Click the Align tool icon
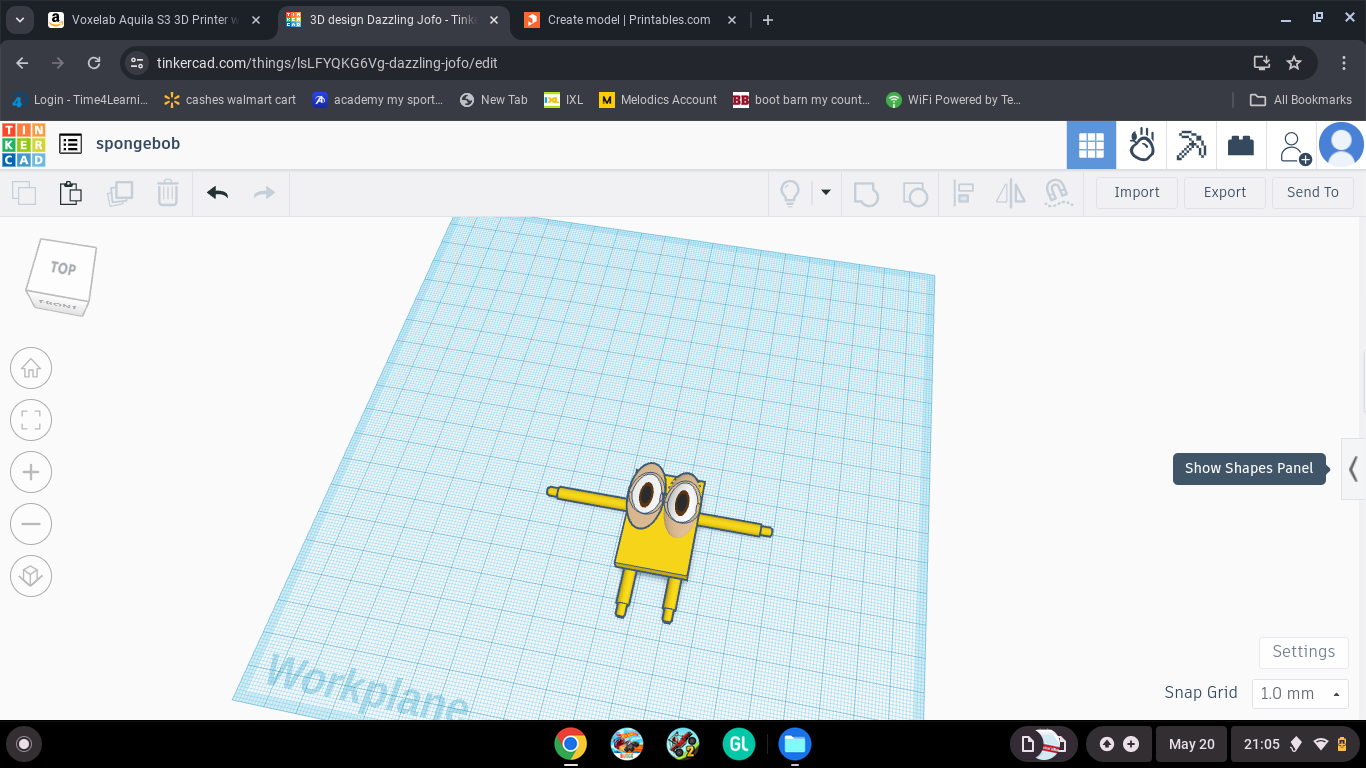Image resolution: width=1366 pixels, height=768 pixels. coord(963,193)
